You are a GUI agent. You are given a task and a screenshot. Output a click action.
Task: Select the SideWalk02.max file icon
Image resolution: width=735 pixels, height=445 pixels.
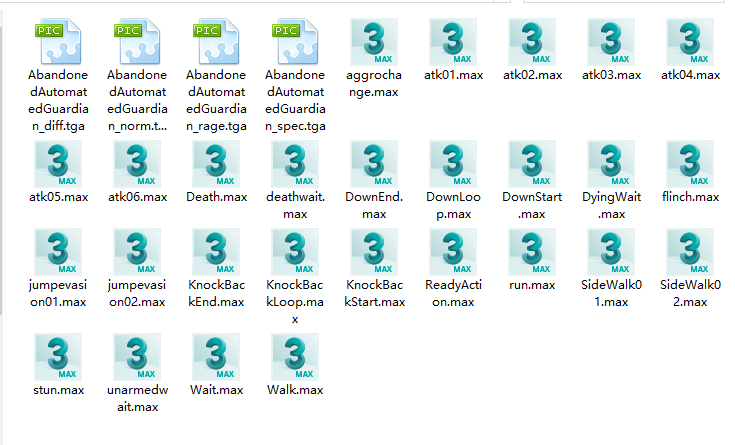(x=690, y=252)
